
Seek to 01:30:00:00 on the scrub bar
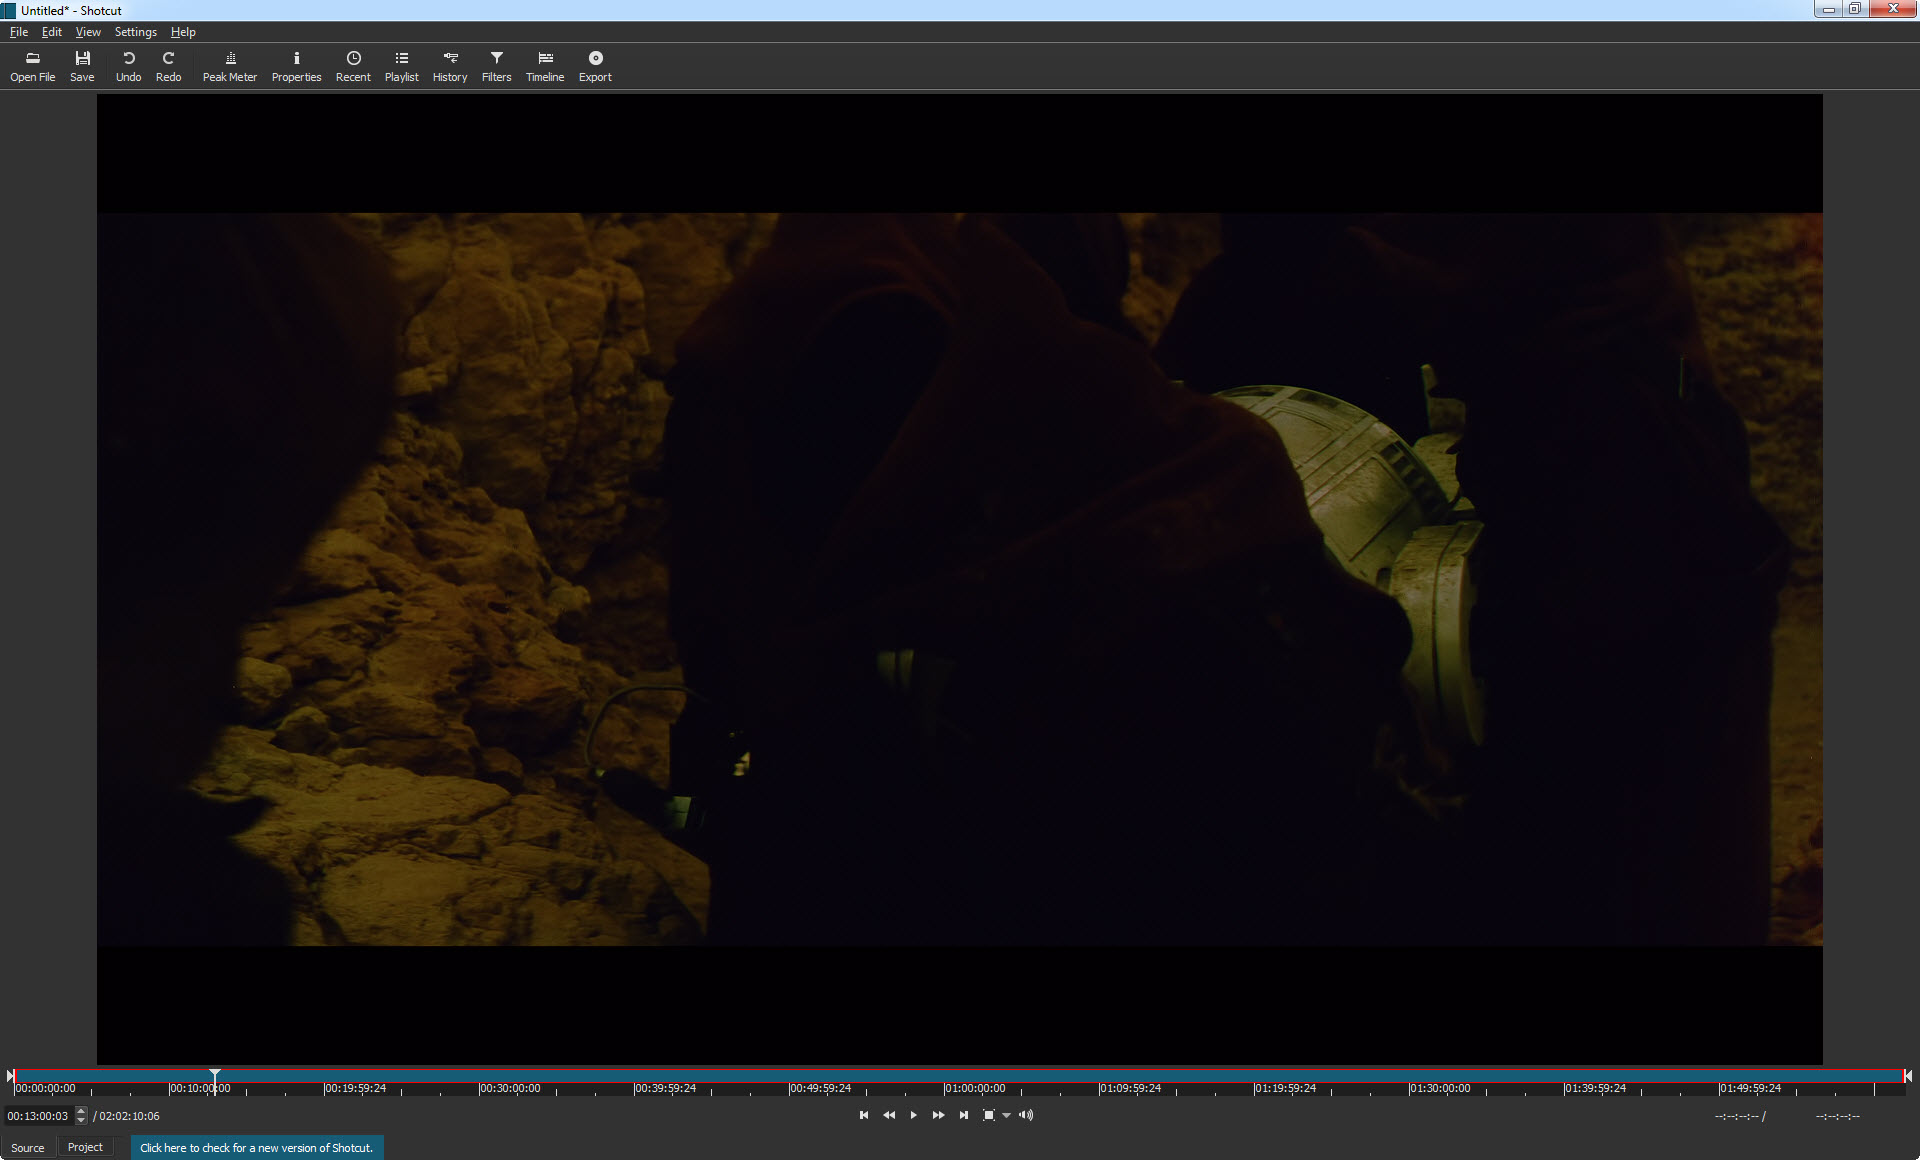[1440, 1088]
